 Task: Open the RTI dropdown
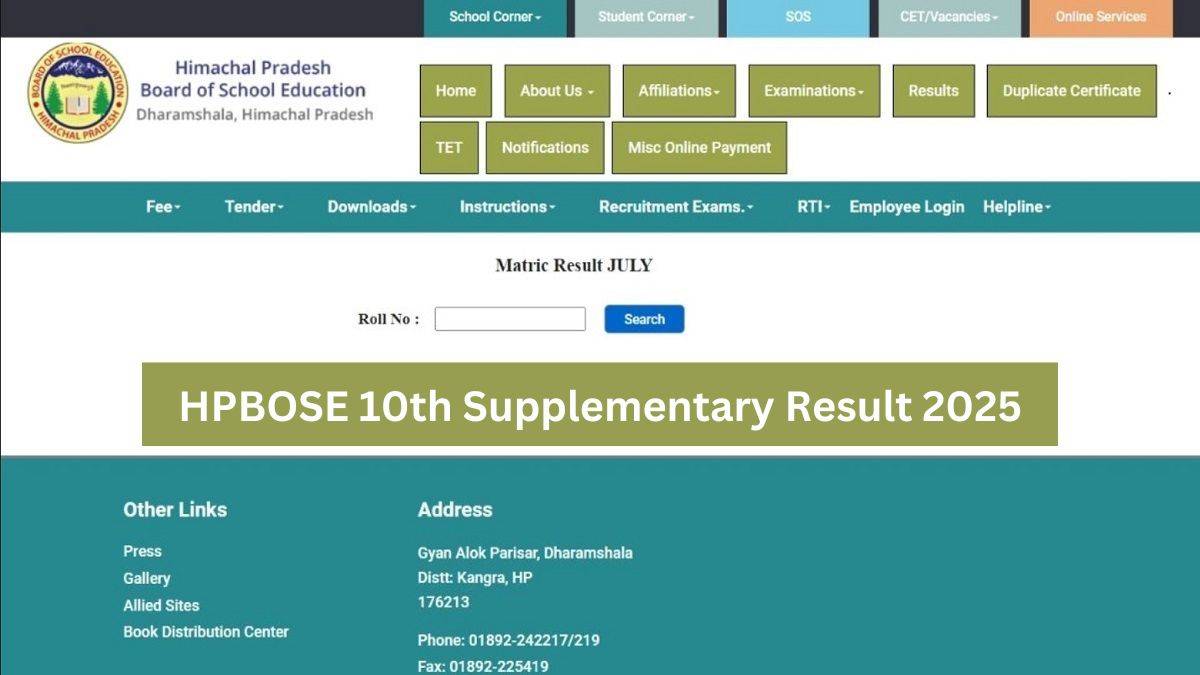coord(812,207)
